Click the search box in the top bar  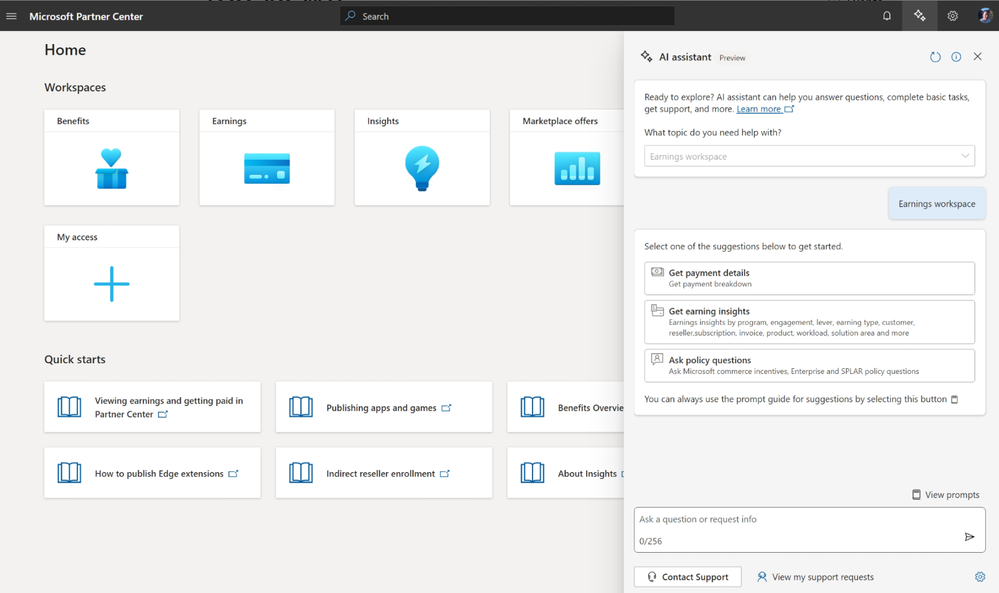pos(507,16)
